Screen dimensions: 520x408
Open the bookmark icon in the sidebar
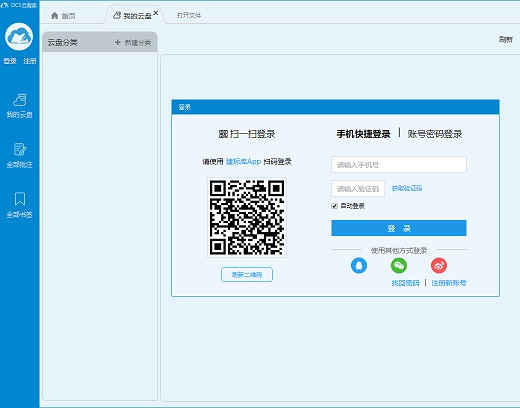(20, 205)
